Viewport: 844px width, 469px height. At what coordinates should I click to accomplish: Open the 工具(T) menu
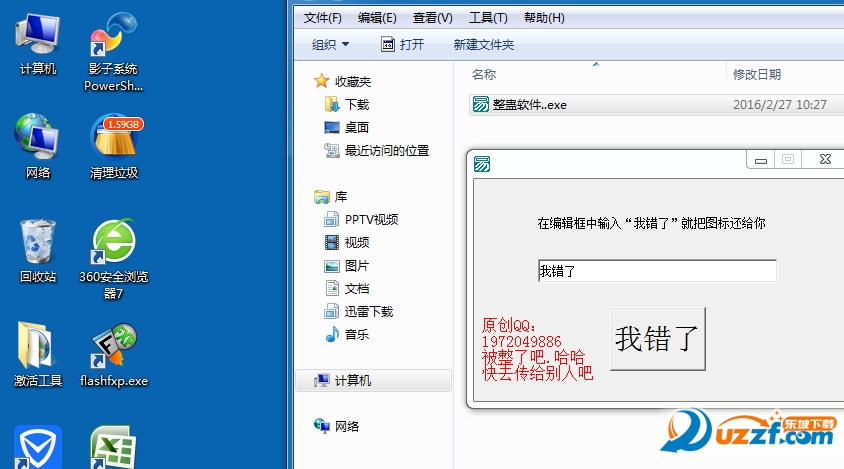[488, 18]
